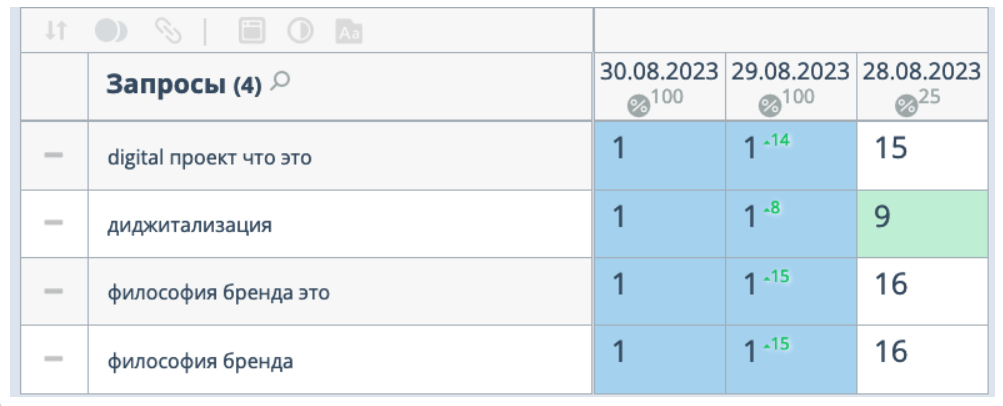Collapse the 'digital проект что это' row dash
This screenshot has height=406, width=1003.
click(x=54, y=155)
